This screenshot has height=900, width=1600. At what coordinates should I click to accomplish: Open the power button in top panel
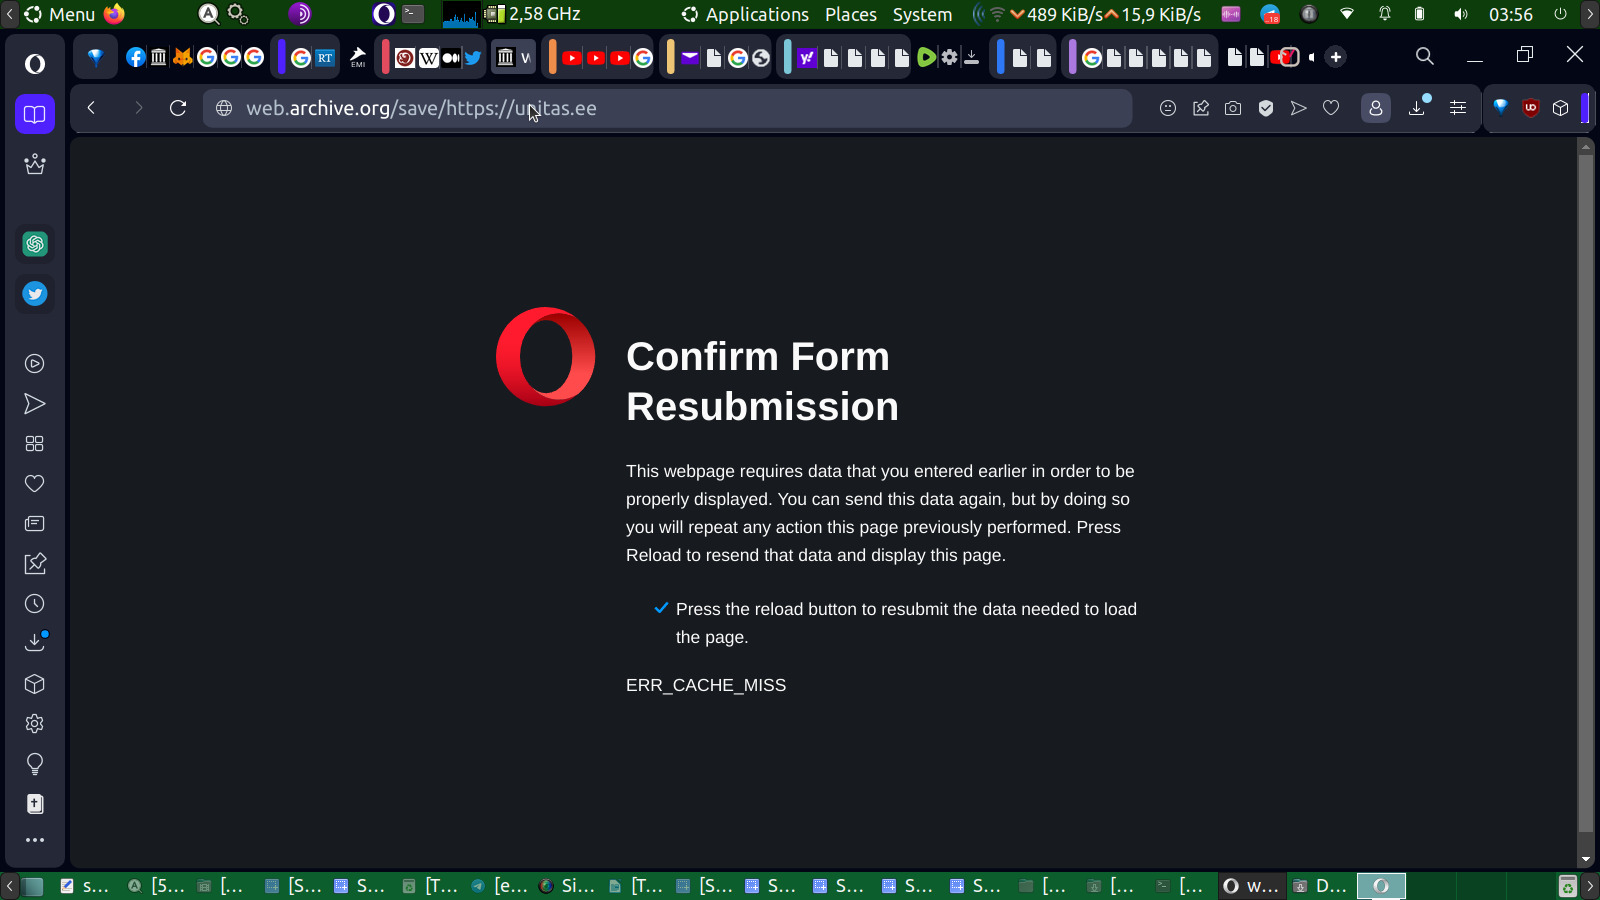(x=1560, y=14)
